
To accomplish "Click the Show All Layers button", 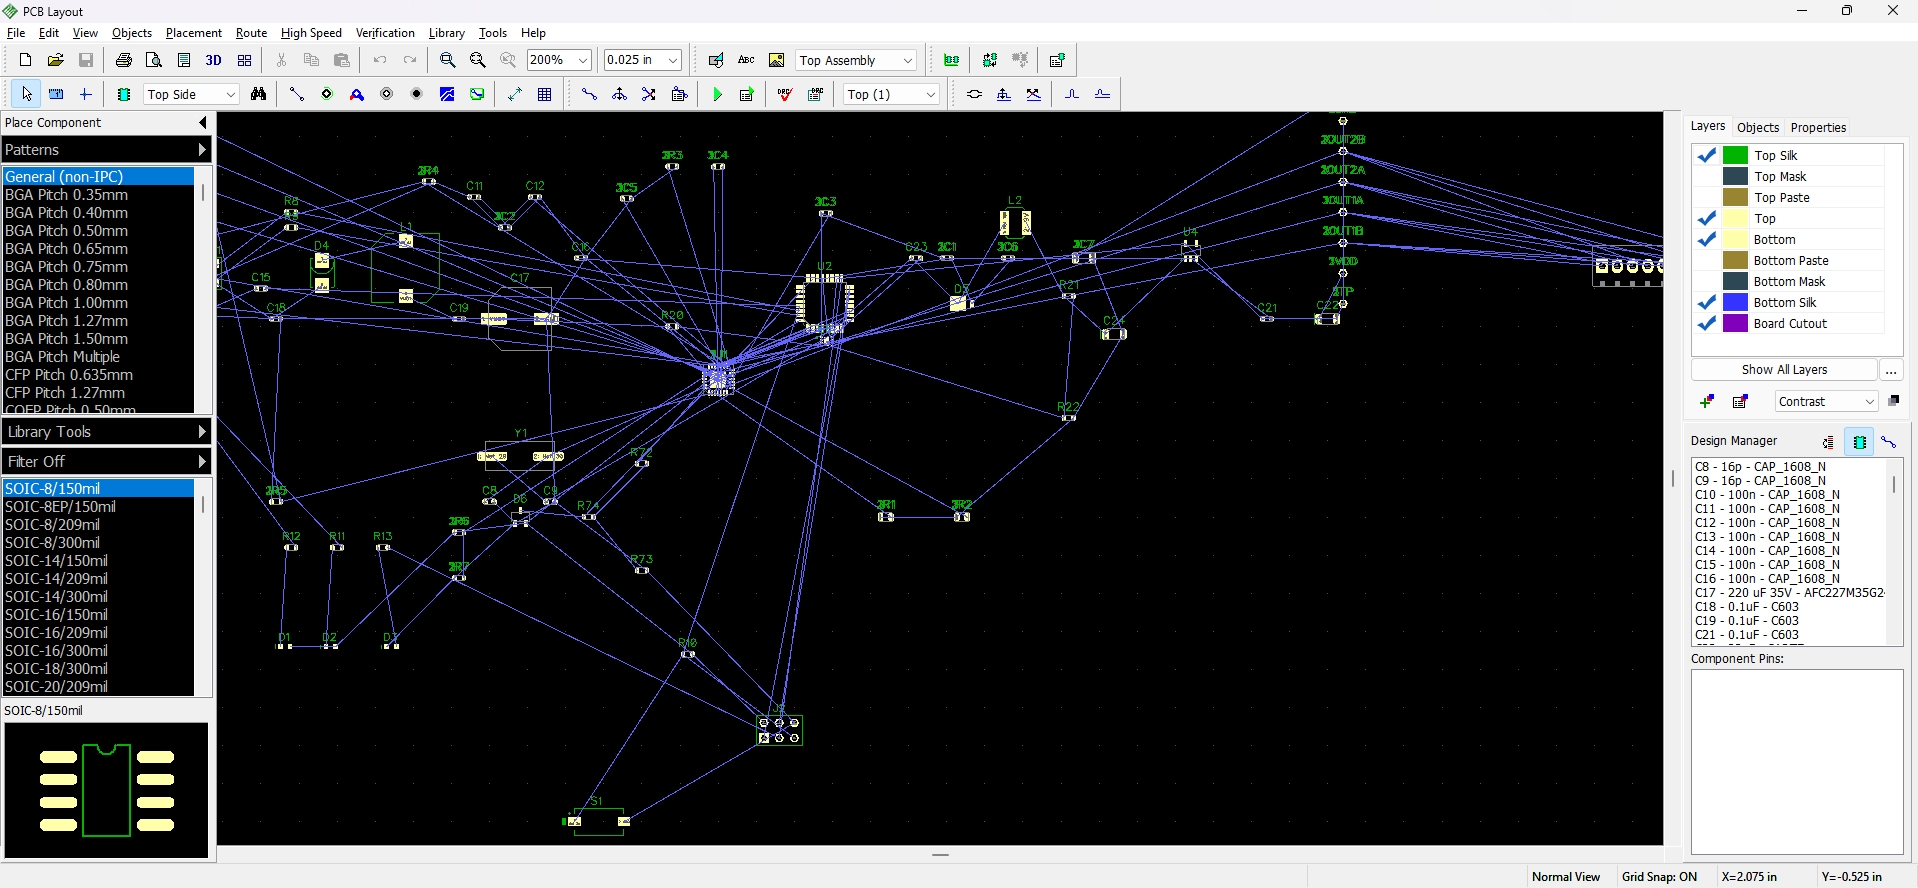I will click(x=1784, y=370).
